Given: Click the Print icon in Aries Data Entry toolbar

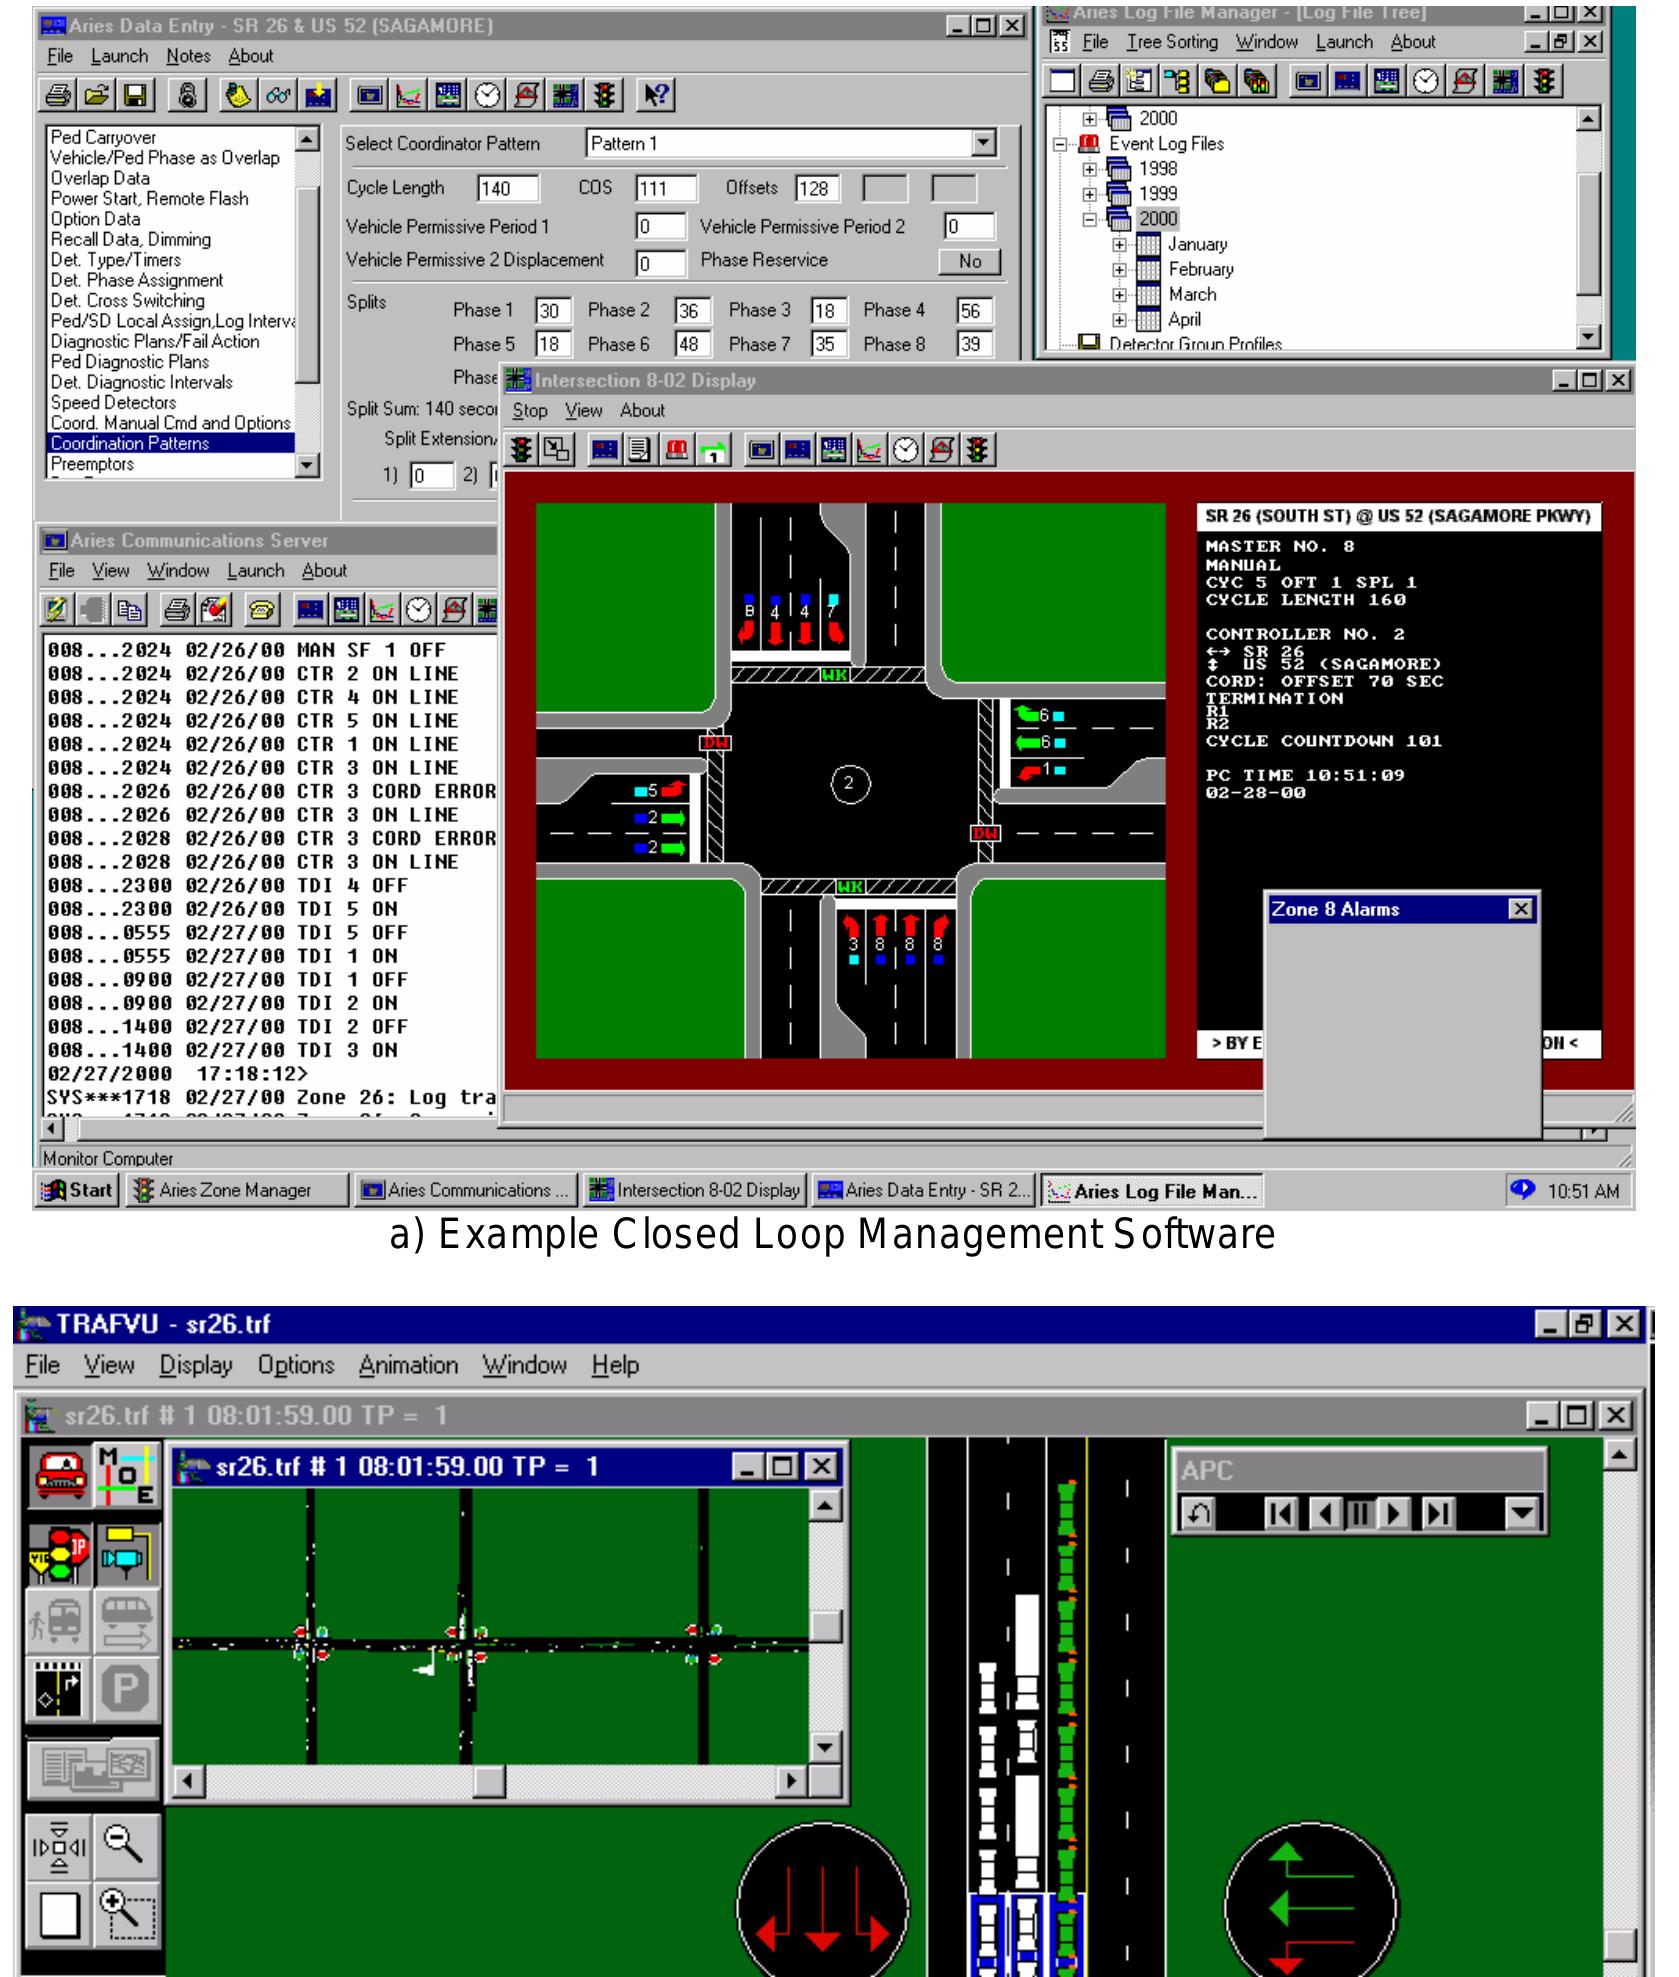Looking at the screenshot, I should click(59, 95).
